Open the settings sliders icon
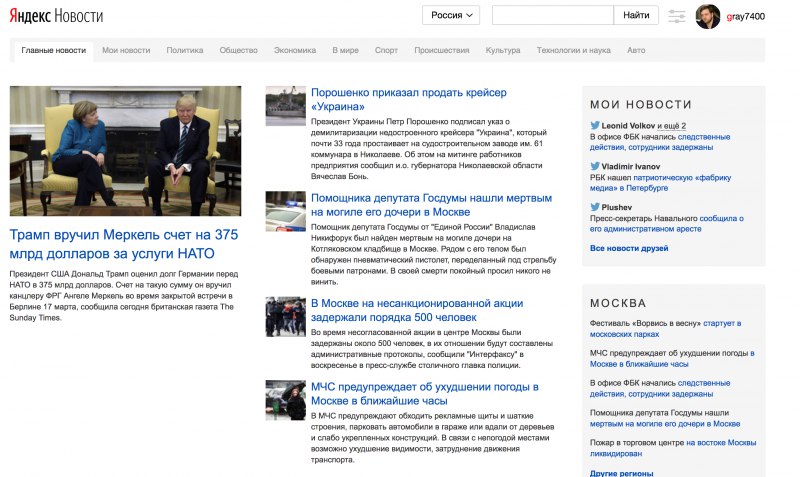 pyautogui.click(x=677, y=16)
